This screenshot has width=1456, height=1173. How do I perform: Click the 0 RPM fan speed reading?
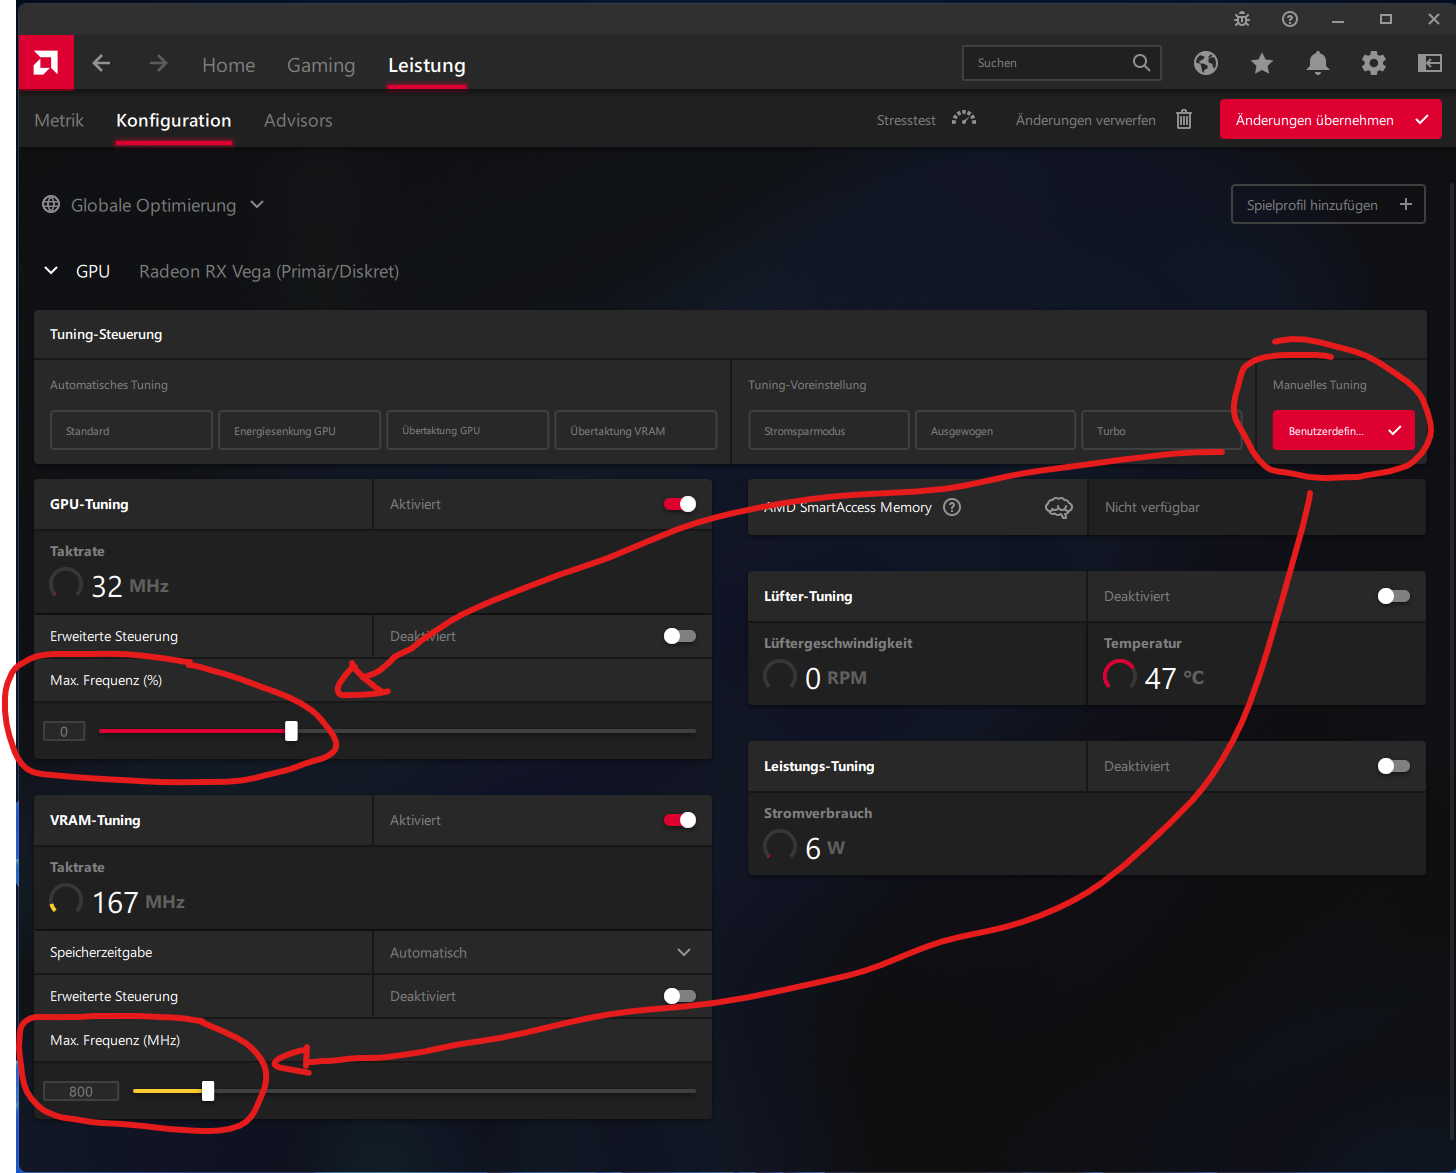coord(836,678)
